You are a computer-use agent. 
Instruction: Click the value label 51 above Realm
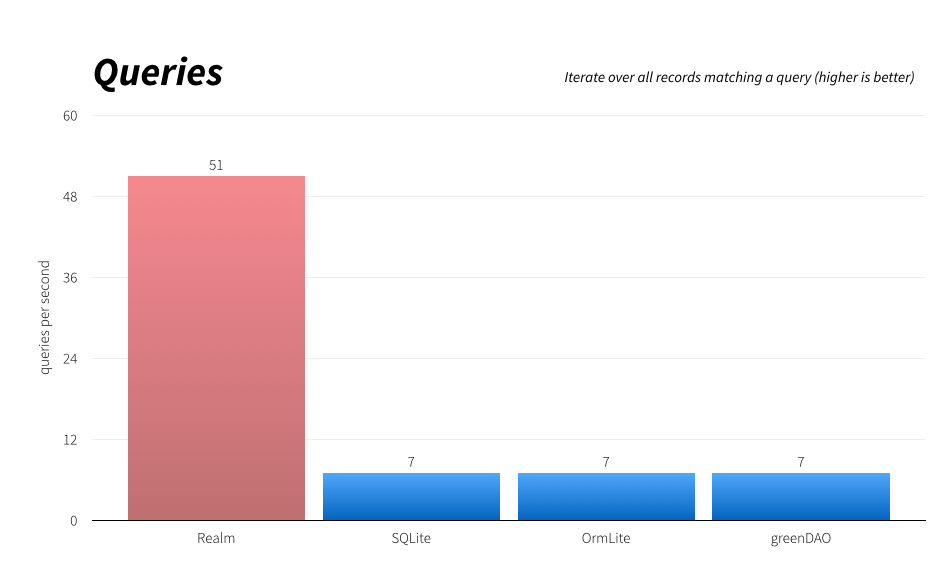pyautogui.click(x=216, y=165)
